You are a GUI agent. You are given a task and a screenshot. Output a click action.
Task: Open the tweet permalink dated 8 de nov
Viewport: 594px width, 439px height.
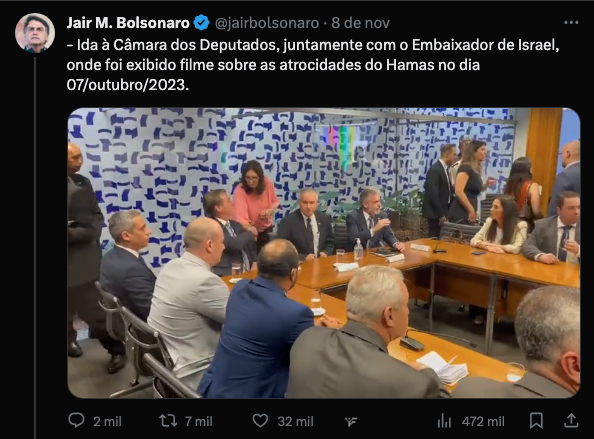coord(361,23)
